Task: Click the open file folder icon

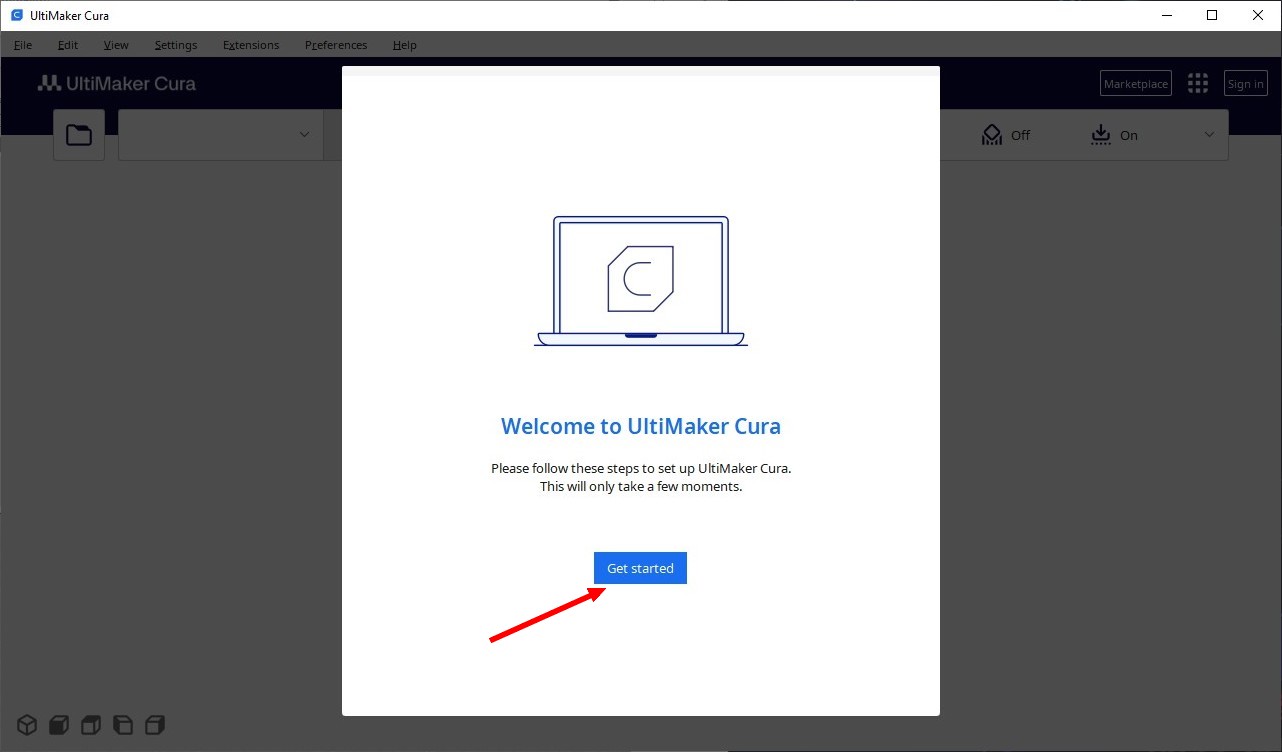Action: click(79, 135)
